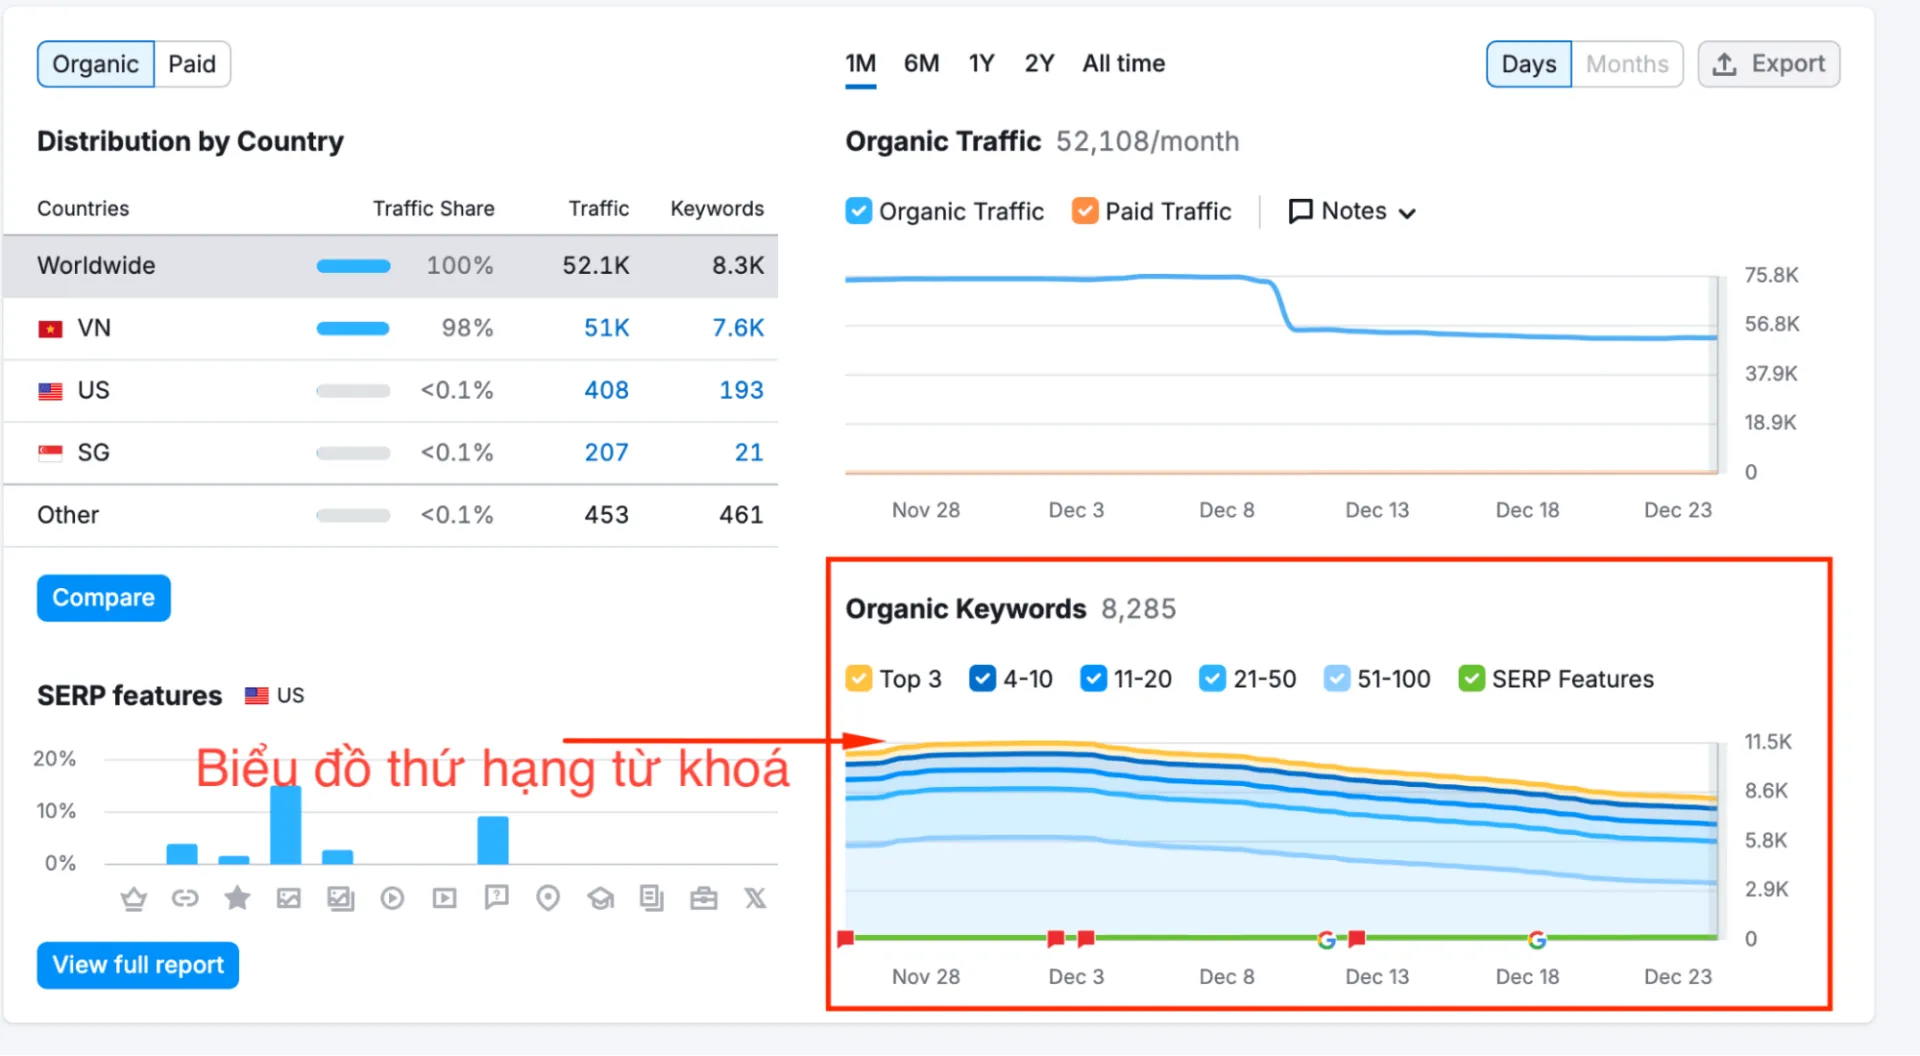Open the 51K traffic link for VN
1920x1056 pixels.
(x=606, y=327)
